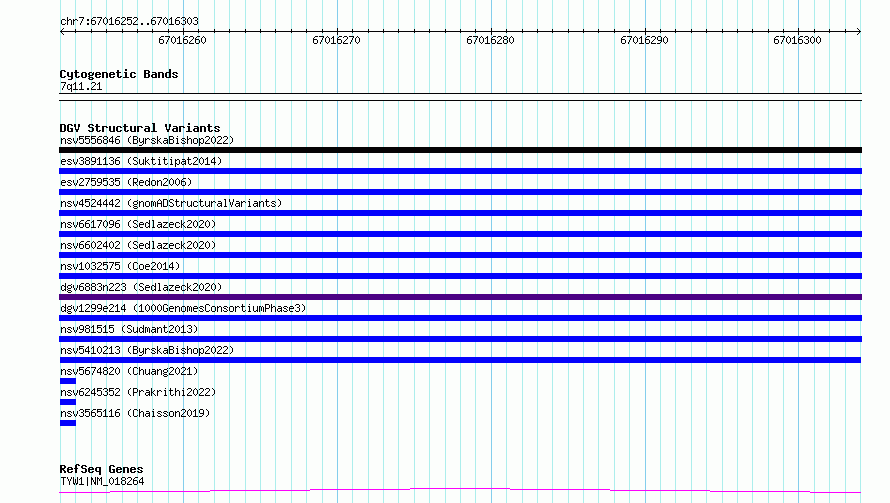Open variant esv2759535 (Redon2006) label
Image resolution: width=890 pixels, height=503 pixels.
[x=126, y=182]
